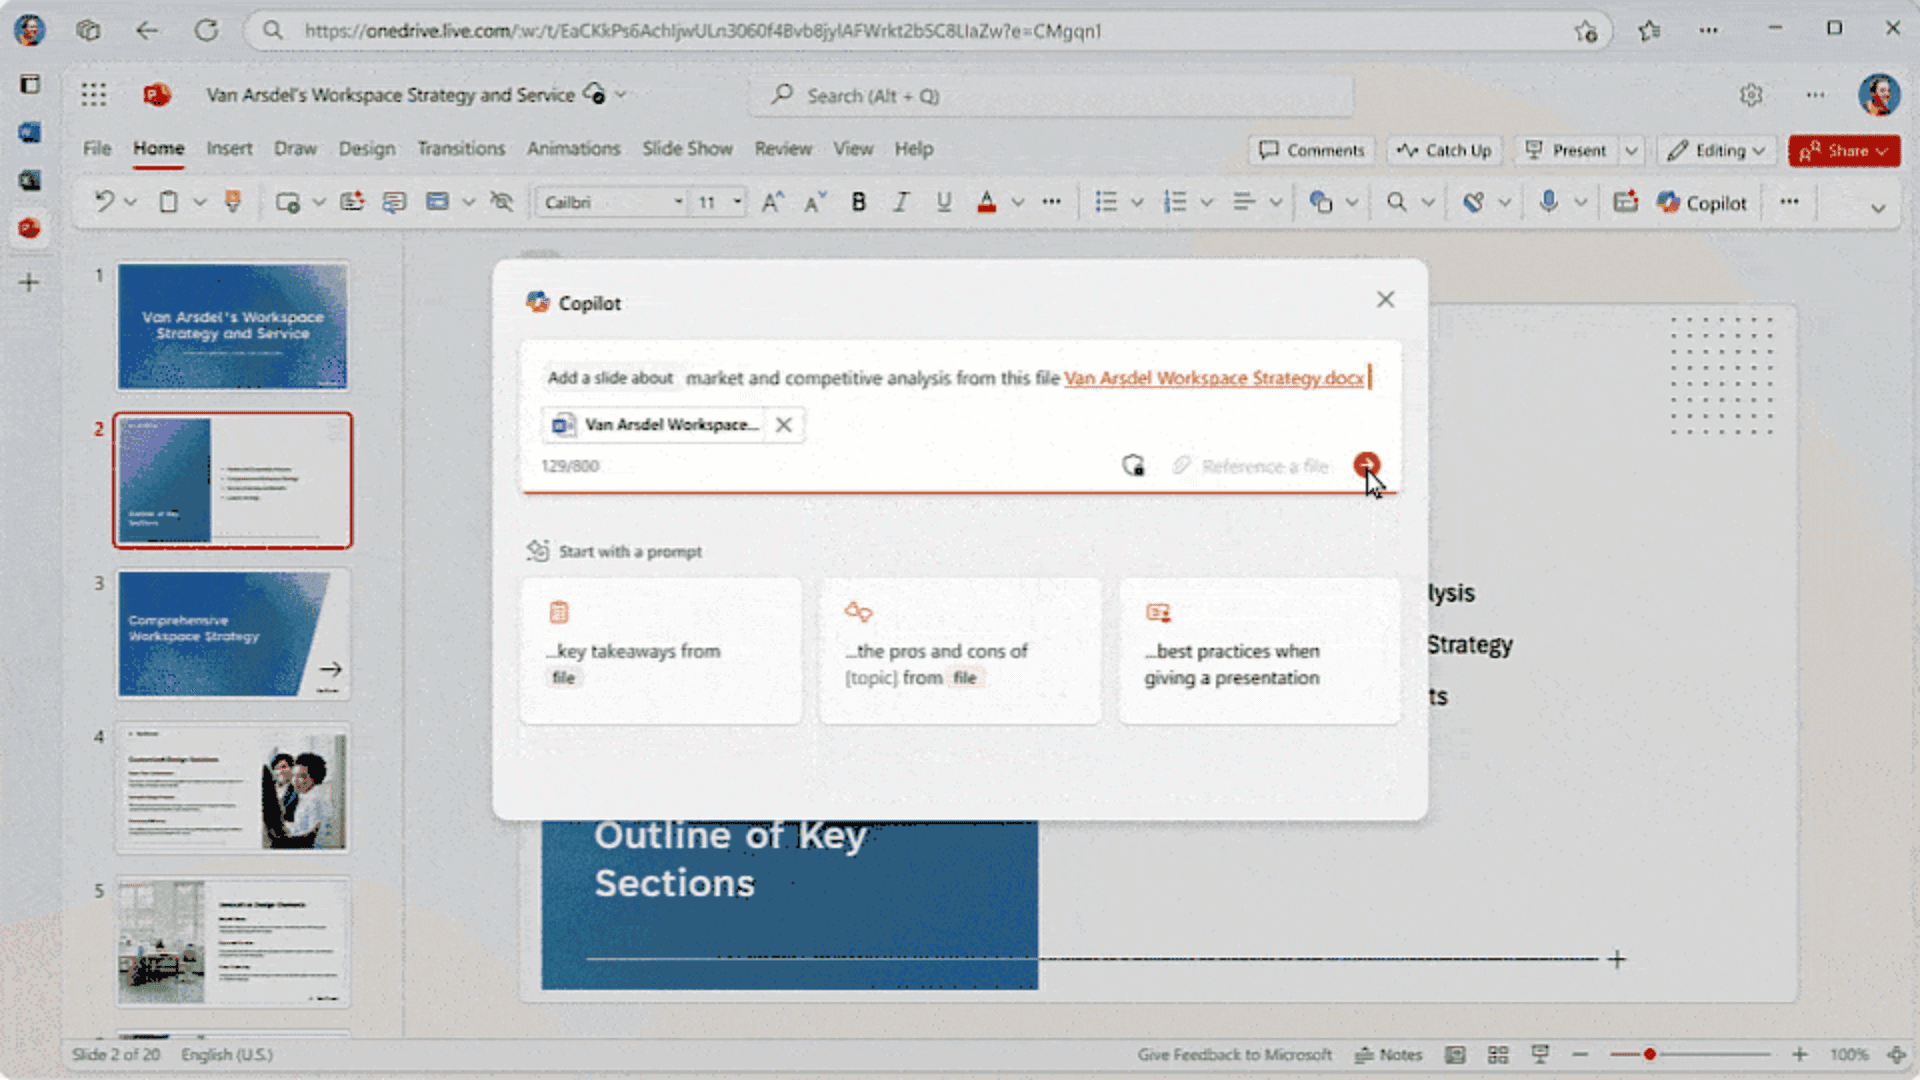The height and width of the screenshot is (1080, 1920).
Task: Click the zoom in plus icon
Action: coord(1799,1054)
